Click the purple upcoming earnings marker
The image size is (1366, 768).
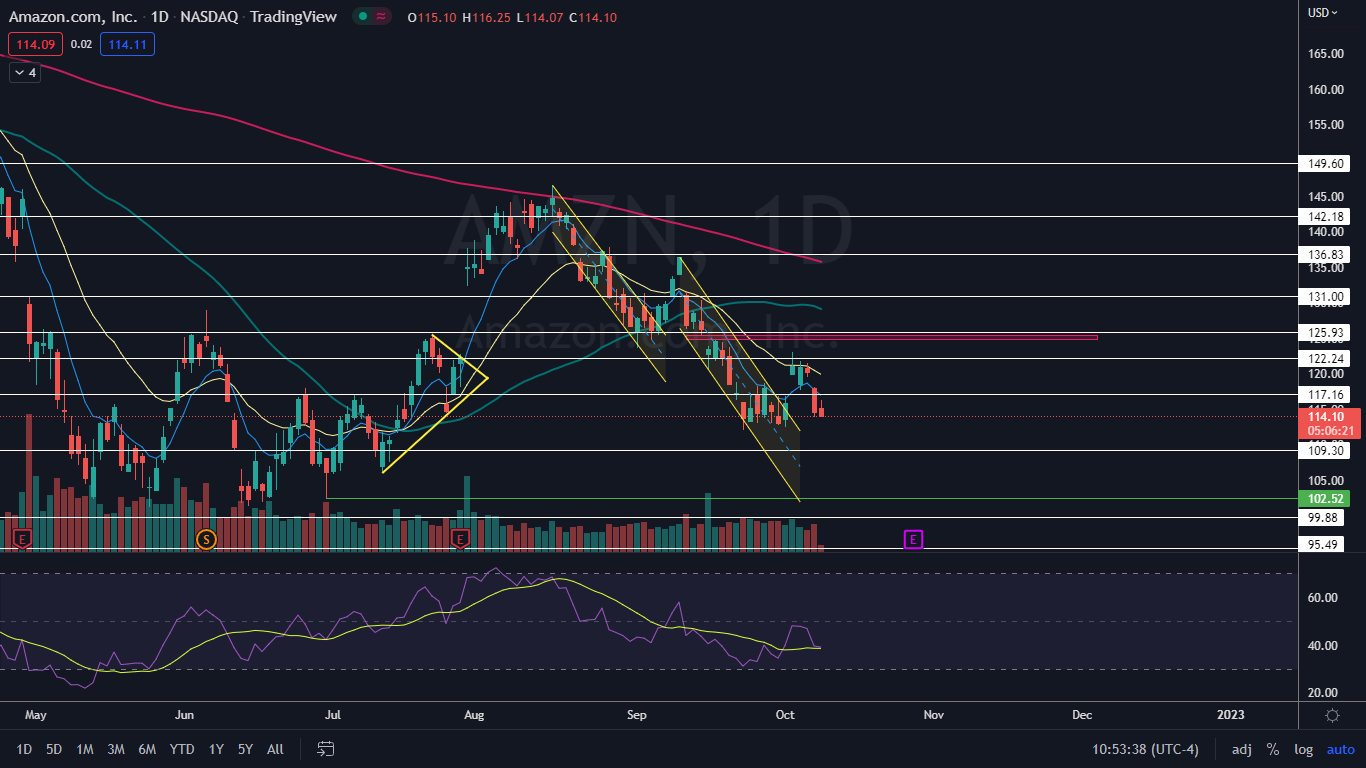913,539
